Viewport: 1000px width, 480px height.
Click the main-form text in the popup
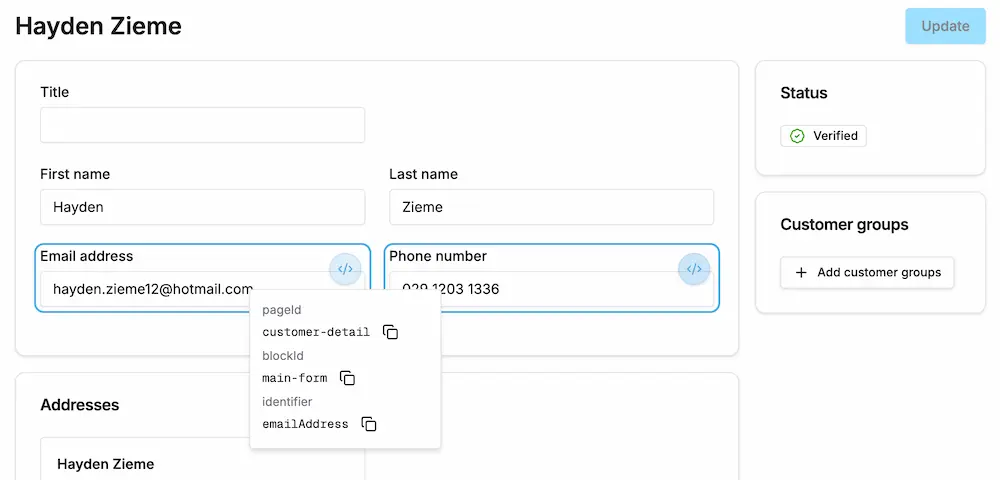coord(294,378)
